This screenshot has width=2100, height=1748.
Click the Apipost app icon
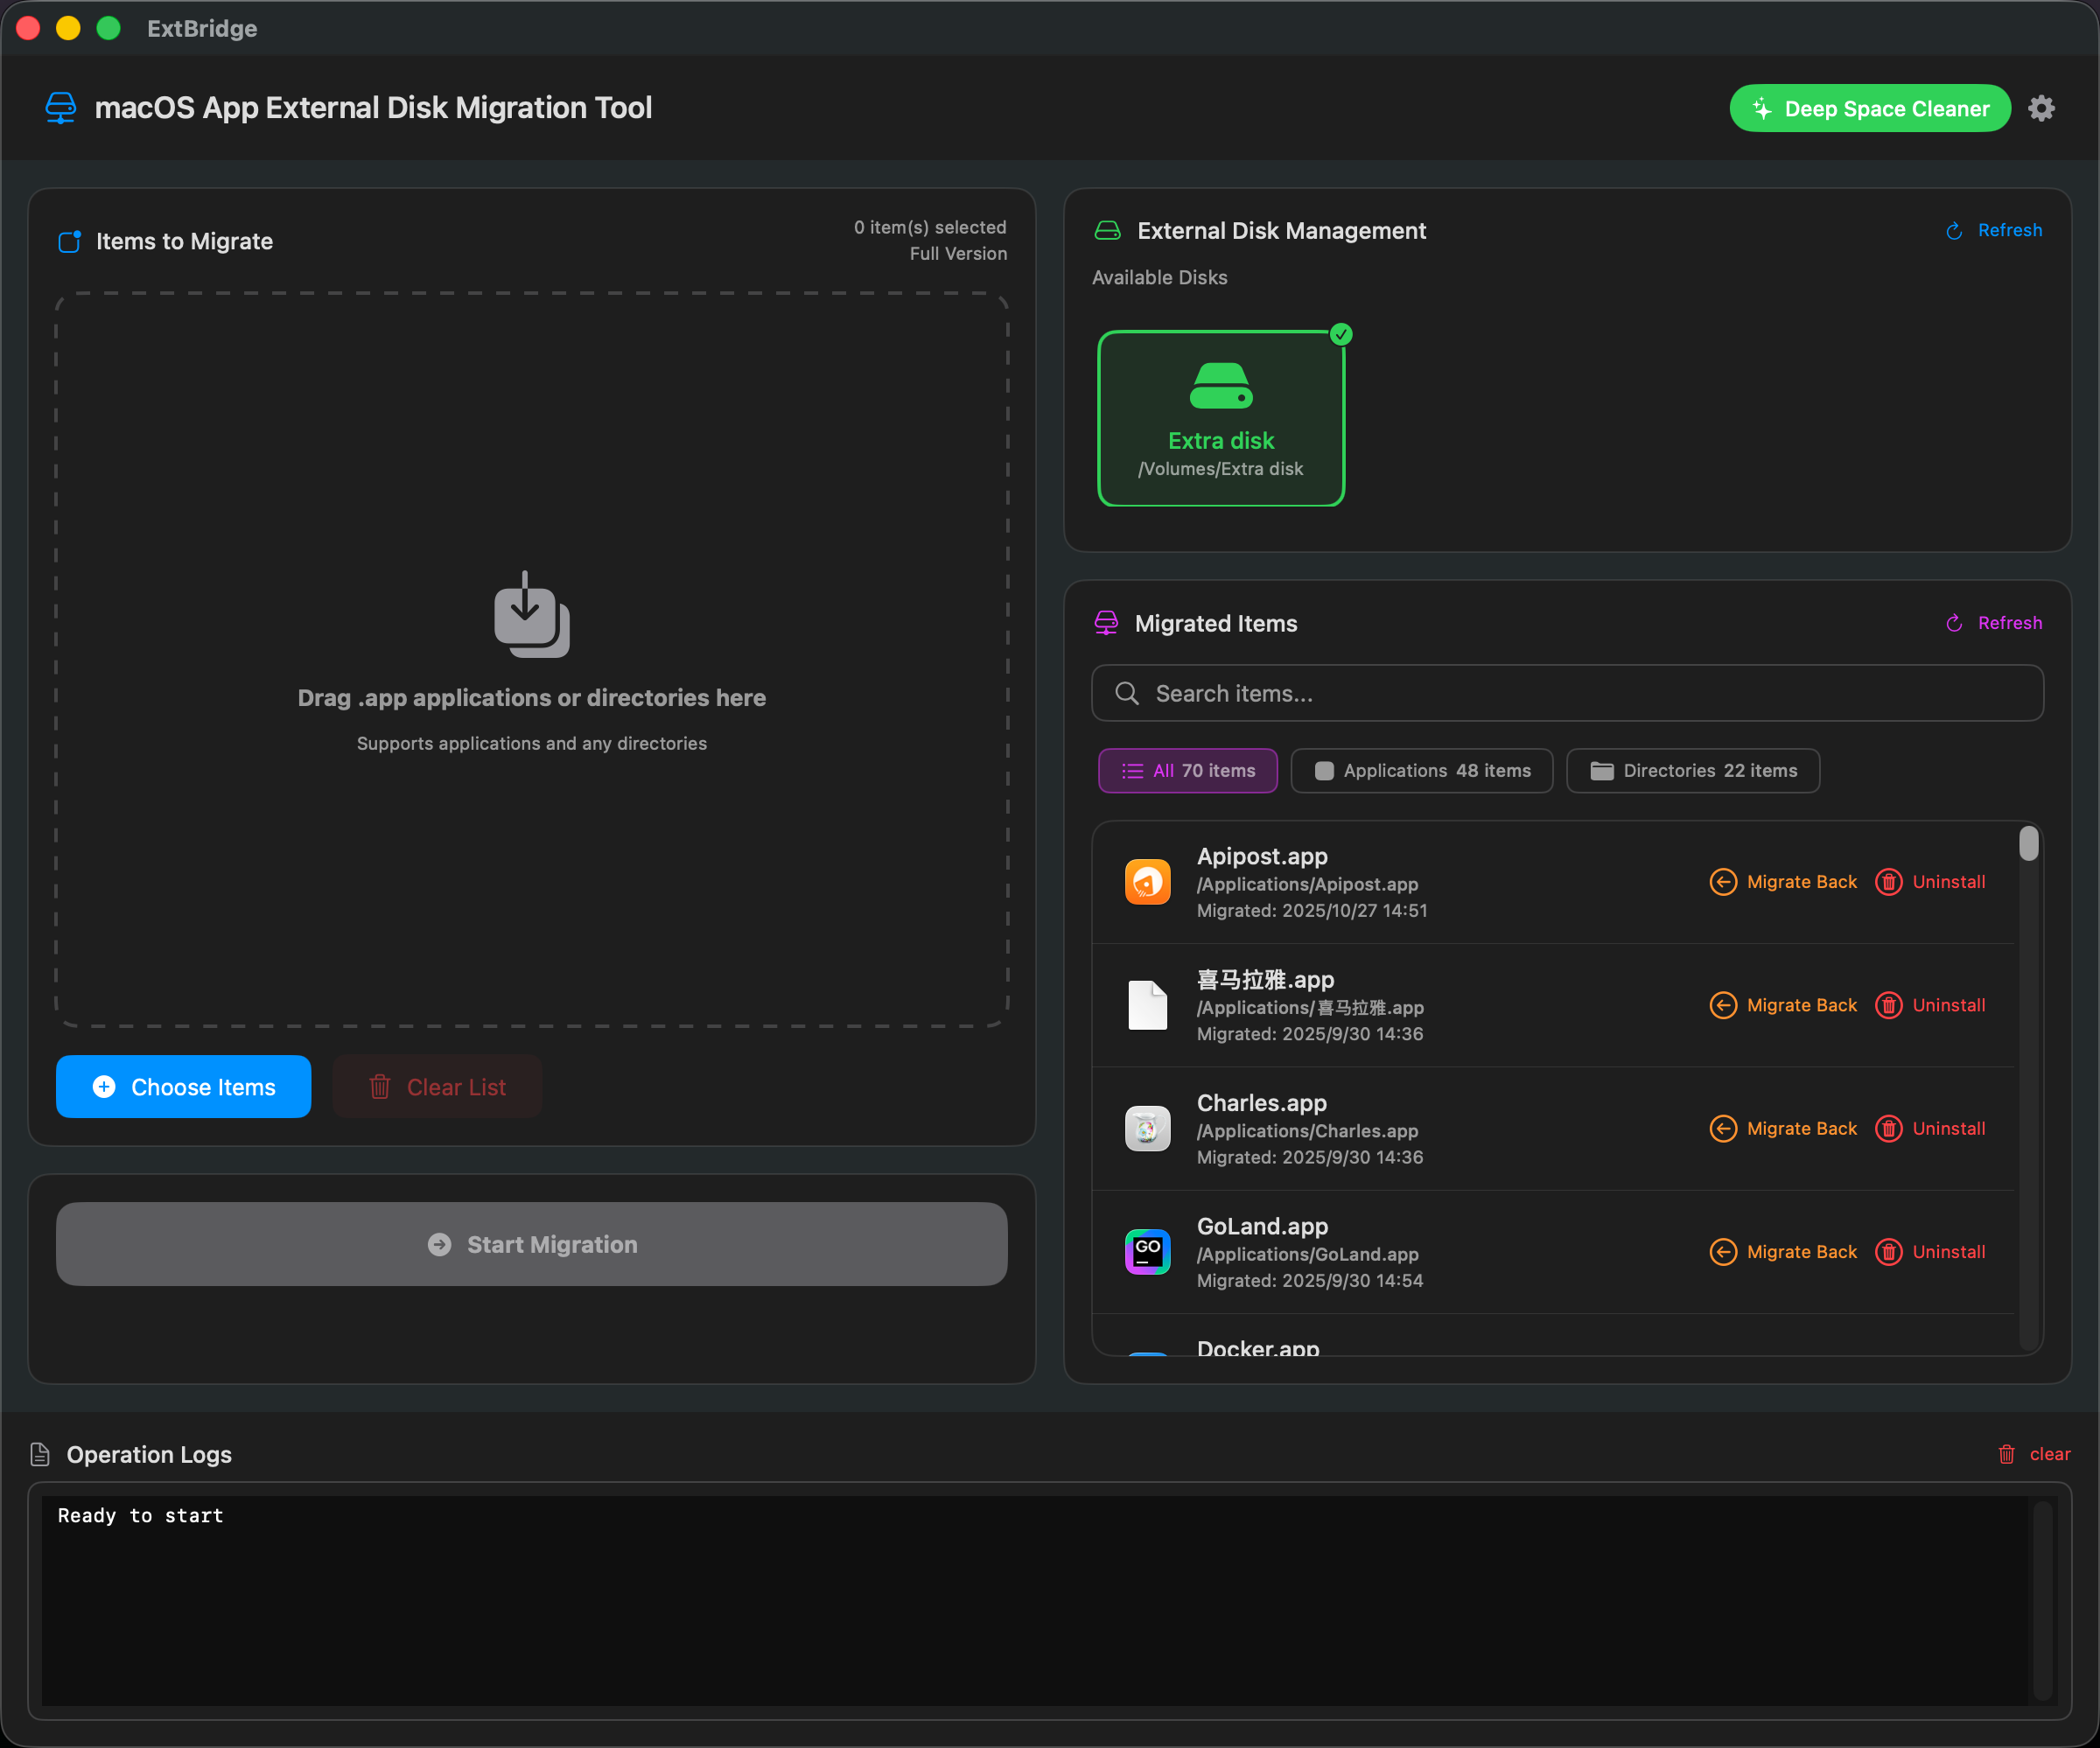point(1147,882)
